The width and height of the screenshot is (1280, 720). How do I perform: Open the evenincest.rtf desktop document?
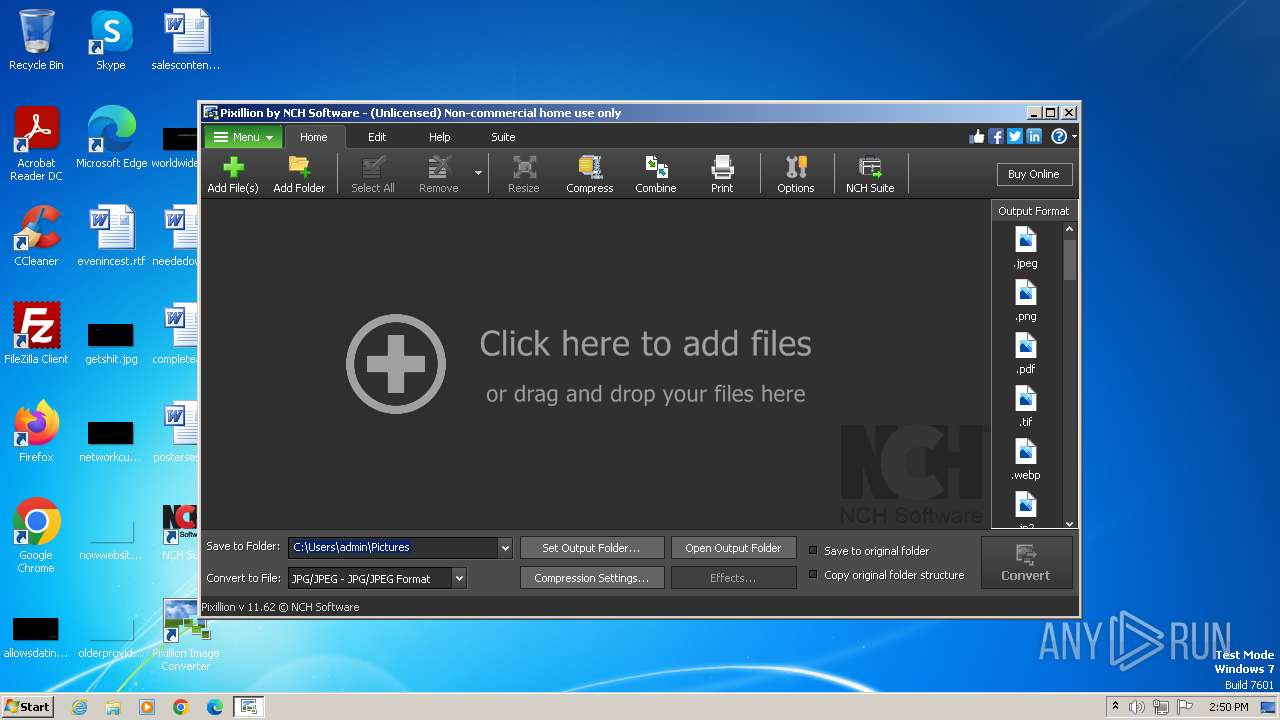click(111, 236)
